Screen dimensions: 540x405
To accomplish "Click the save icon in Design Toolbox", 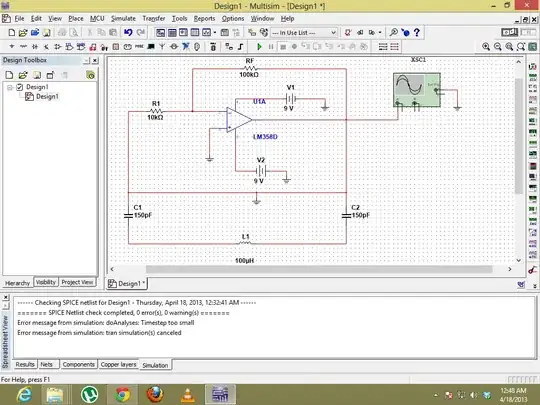I will (x=37, y=75).
